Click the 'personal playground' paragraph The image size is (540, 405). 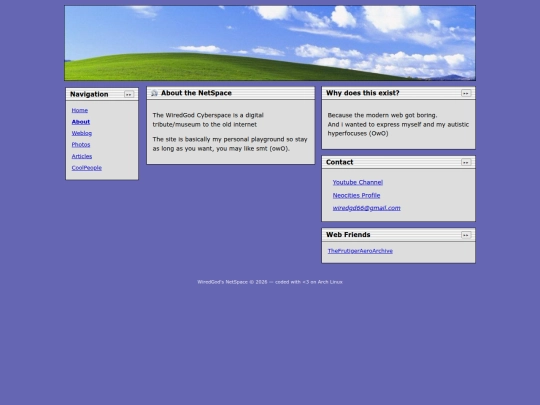coord(230,144)
